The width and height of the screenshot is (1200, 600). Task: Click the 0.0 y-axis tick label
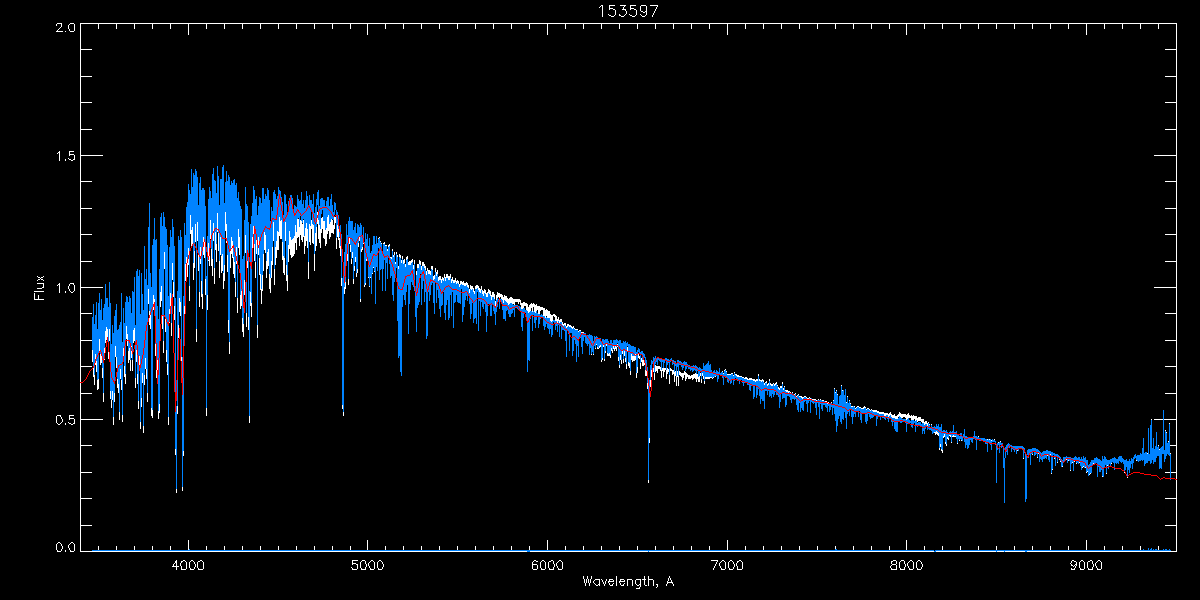[x=64, y=548]
